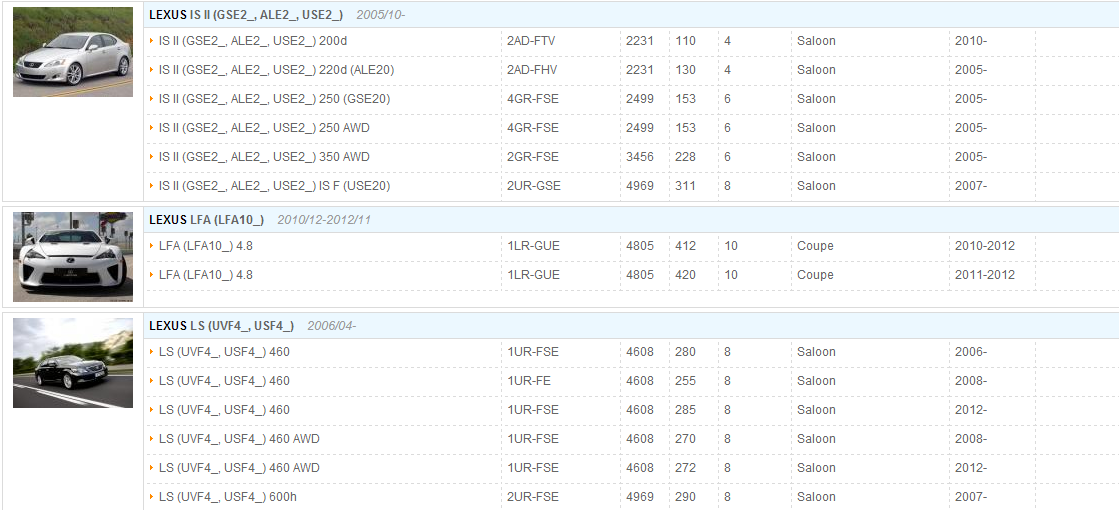Select the IS II 220d (ALE20) model link
This screenshot has height=510, width=1119.
tap(276, 70)
